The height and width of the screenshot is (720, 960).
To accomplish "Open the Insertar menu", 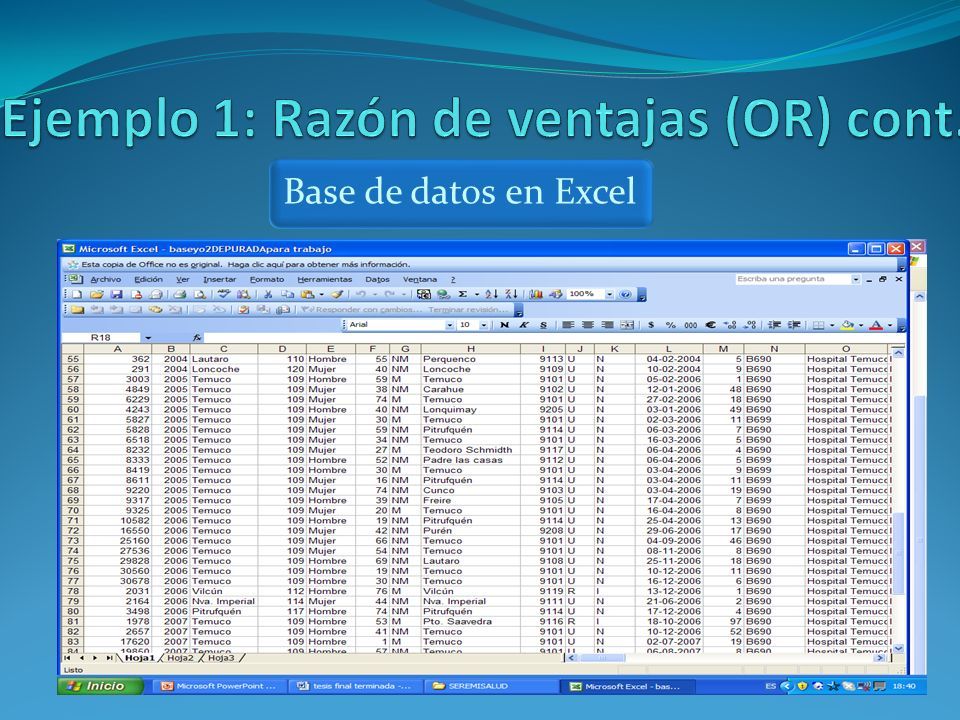I will click(x=219, y=279).
